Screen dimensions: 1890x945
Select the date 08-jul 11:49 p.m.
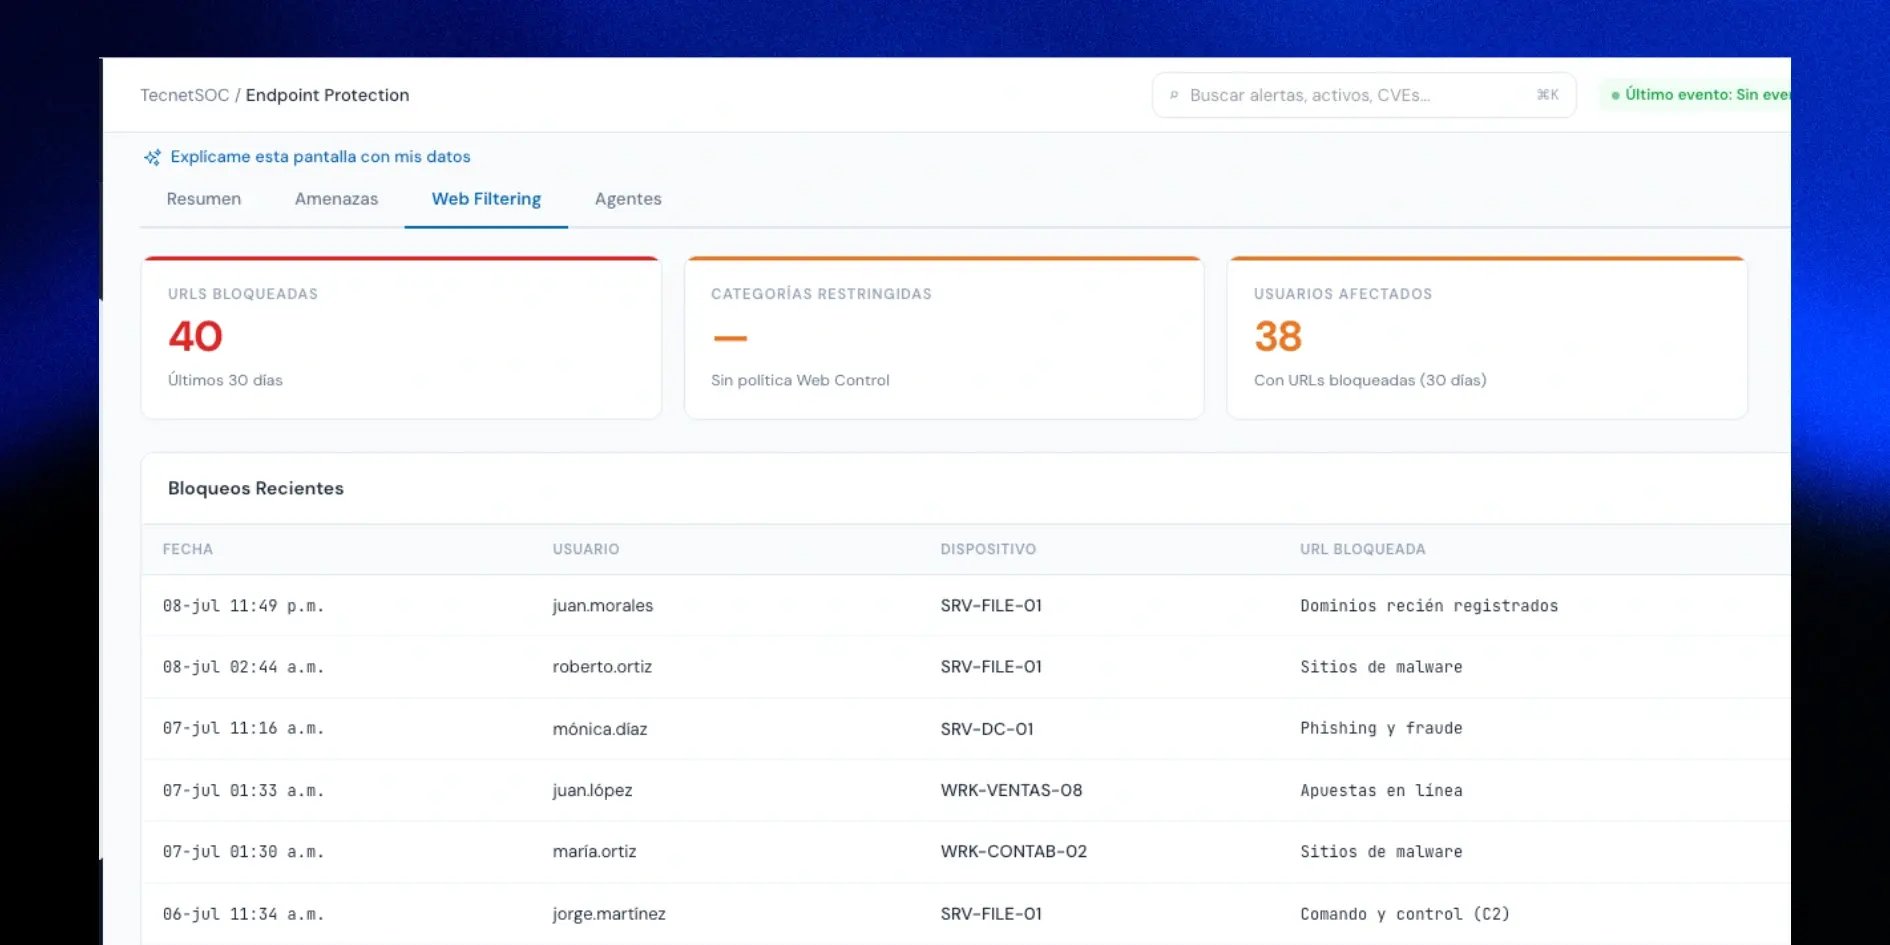pyautogui.click(x=243, y=606)
